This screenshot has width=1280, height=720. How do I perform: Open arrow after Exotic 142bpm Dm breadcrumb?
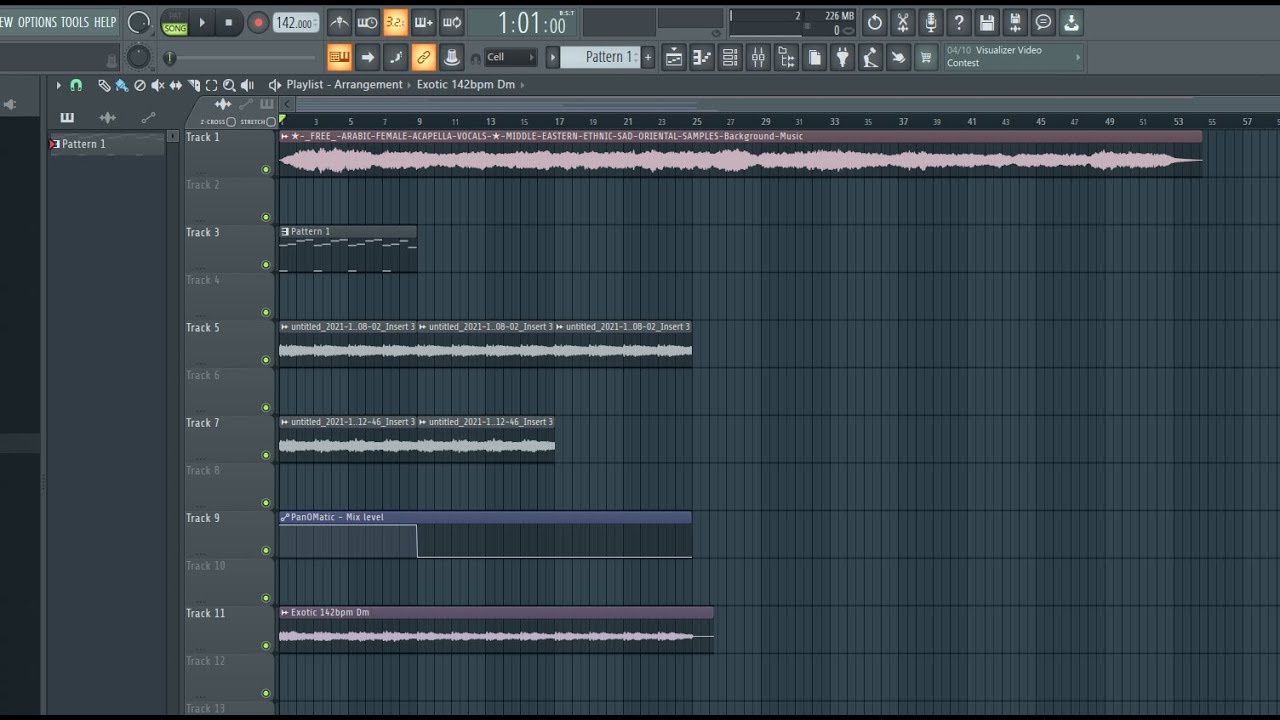522,85
